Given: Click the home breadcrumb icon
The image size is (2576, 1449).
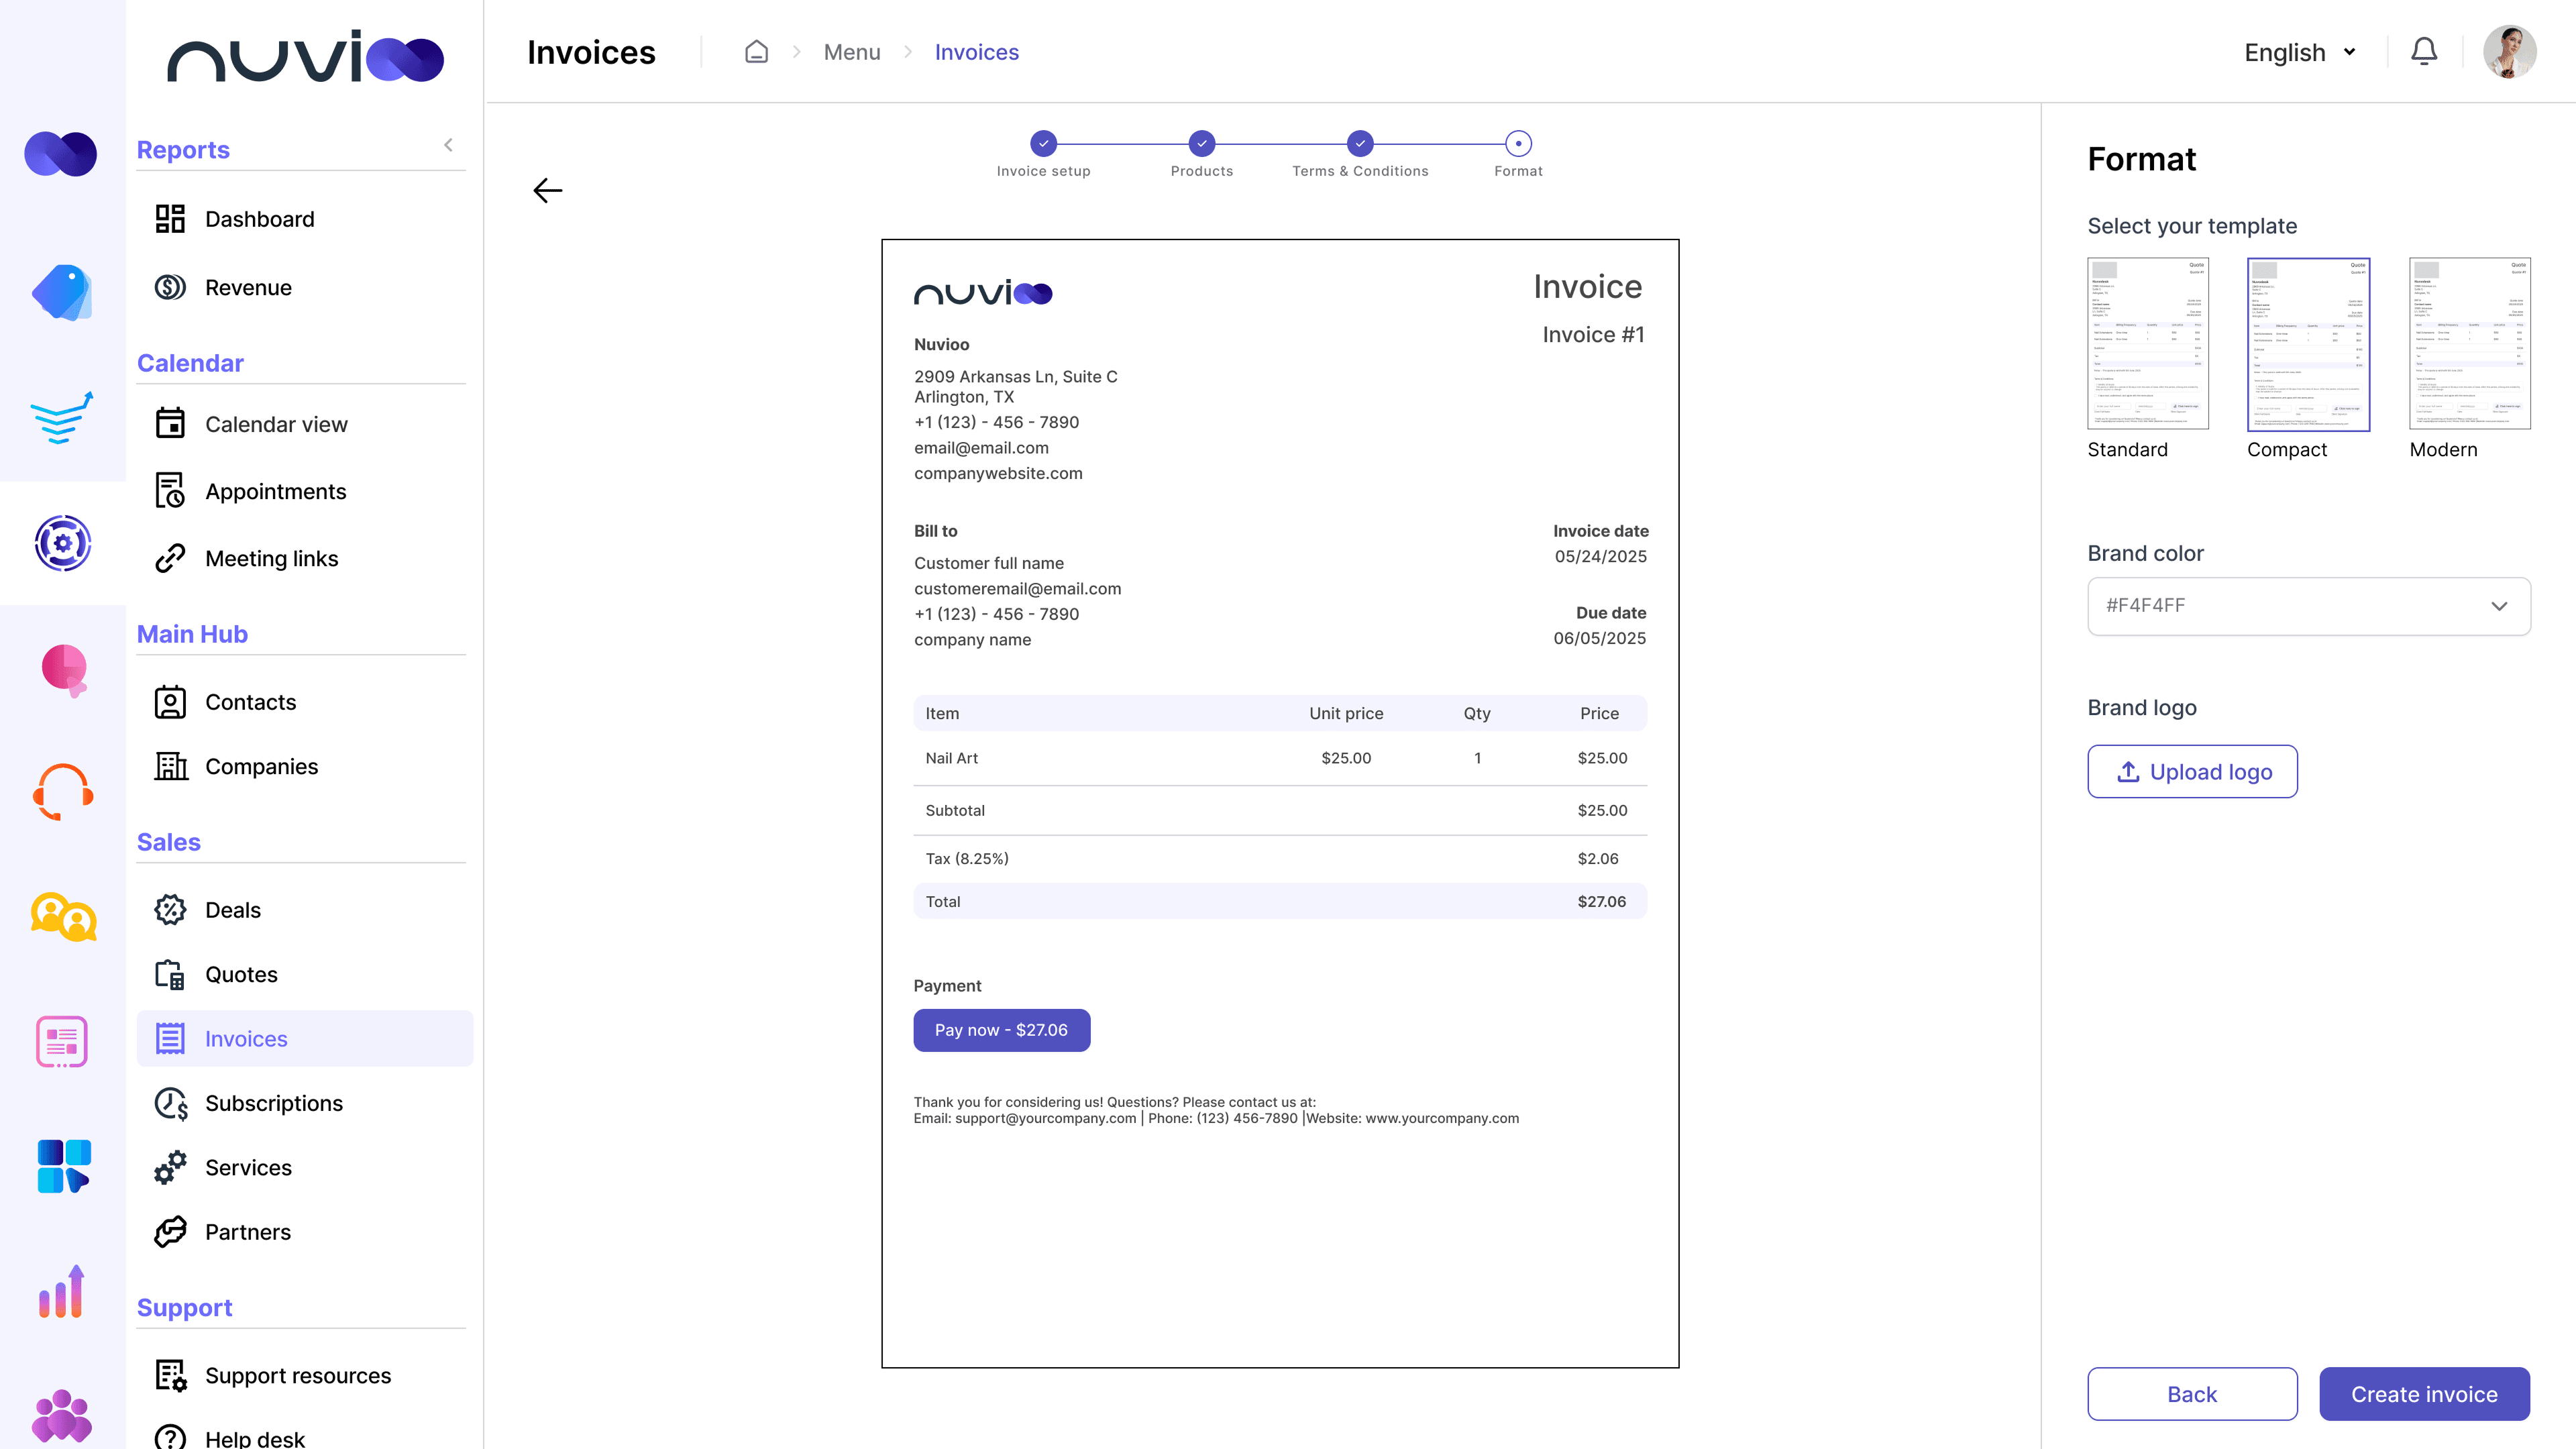Looking at the screenshot, I should (x=756, y=52).
